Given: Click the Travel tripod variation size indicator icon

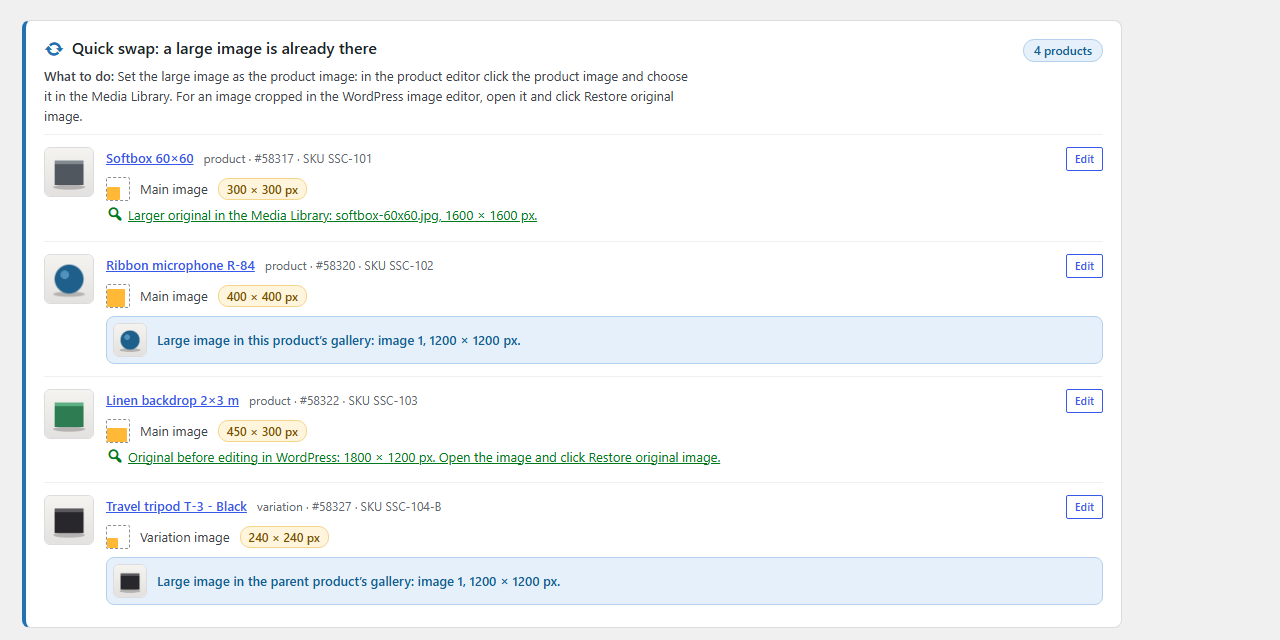Looking at the screenshot, I should 118,537.
